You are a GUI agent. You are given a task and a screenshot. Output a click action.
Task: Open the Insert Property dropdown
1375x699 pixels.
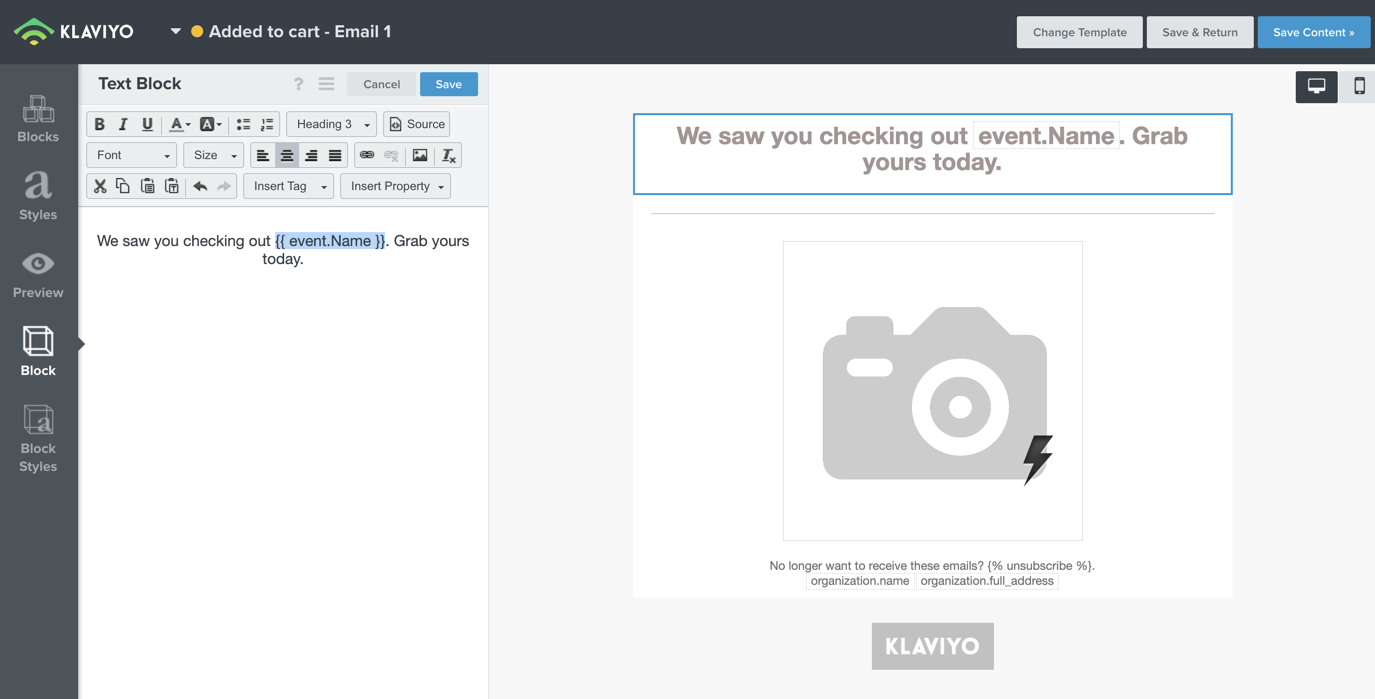tap(396, 186)
